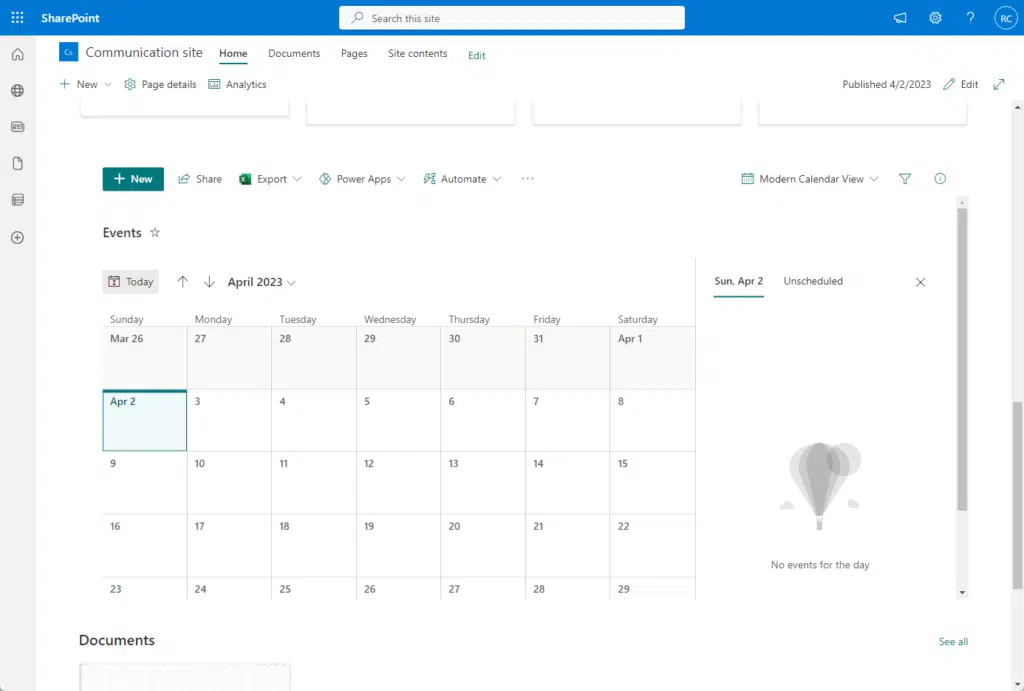Viewport: 1024px width, 691px height.
Task: Open the megaphone feedback icon in header
Action: (x=900, y=18)
